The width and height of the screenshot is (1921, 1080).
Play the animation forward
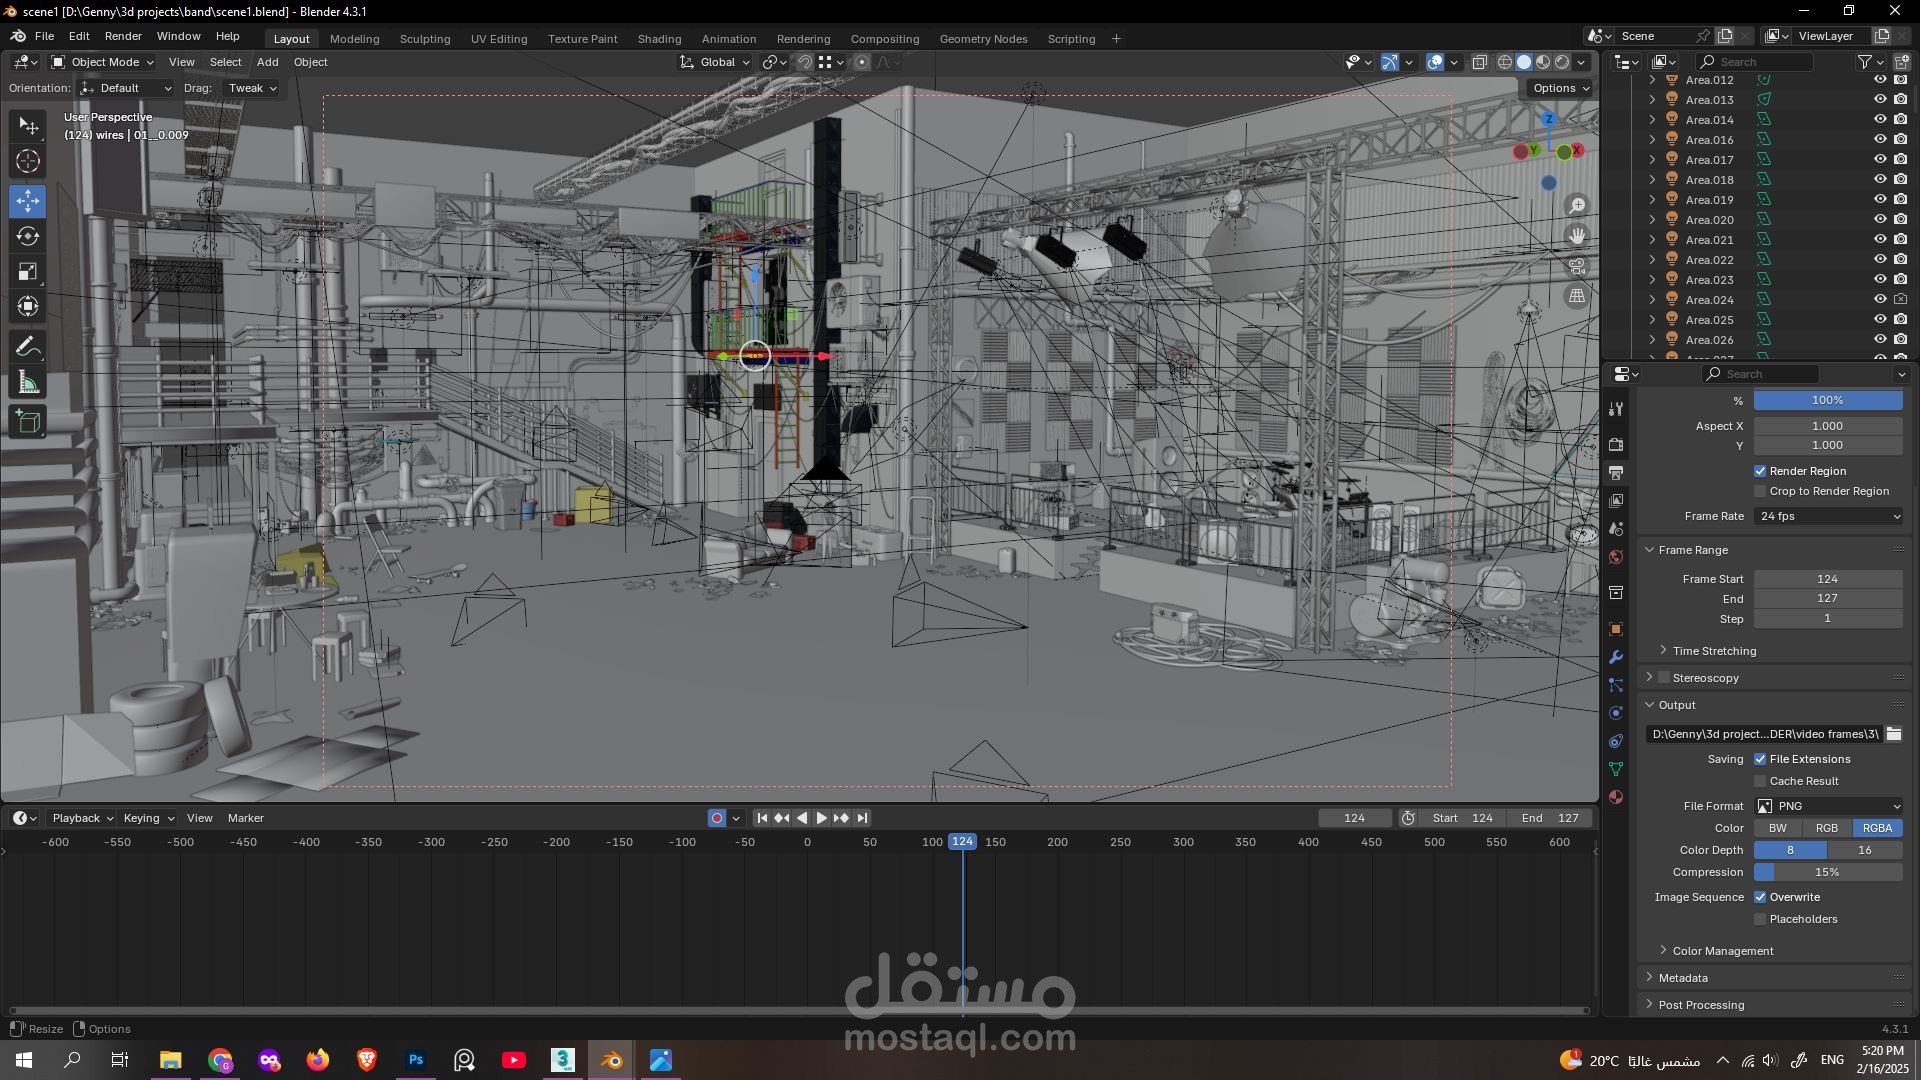pyautogui.click(x=822, y=818)
